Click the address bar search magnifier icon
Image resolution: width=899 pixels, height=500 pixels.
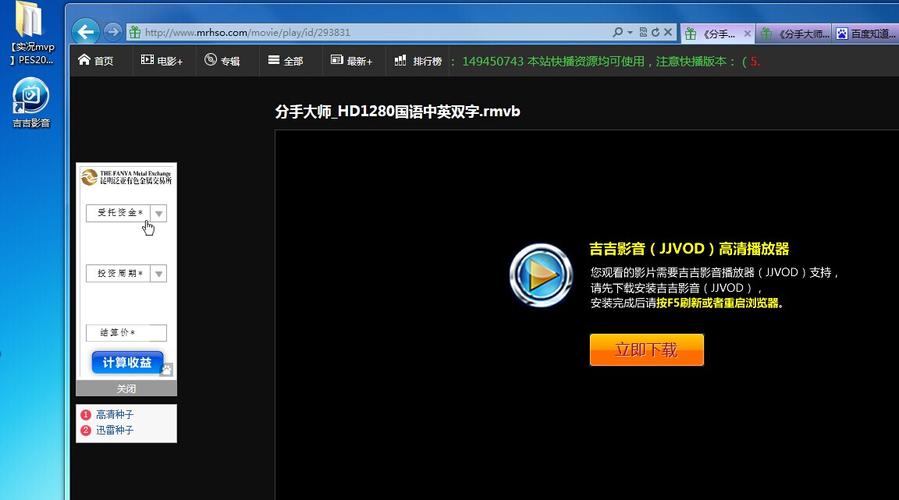pos(617,32)
